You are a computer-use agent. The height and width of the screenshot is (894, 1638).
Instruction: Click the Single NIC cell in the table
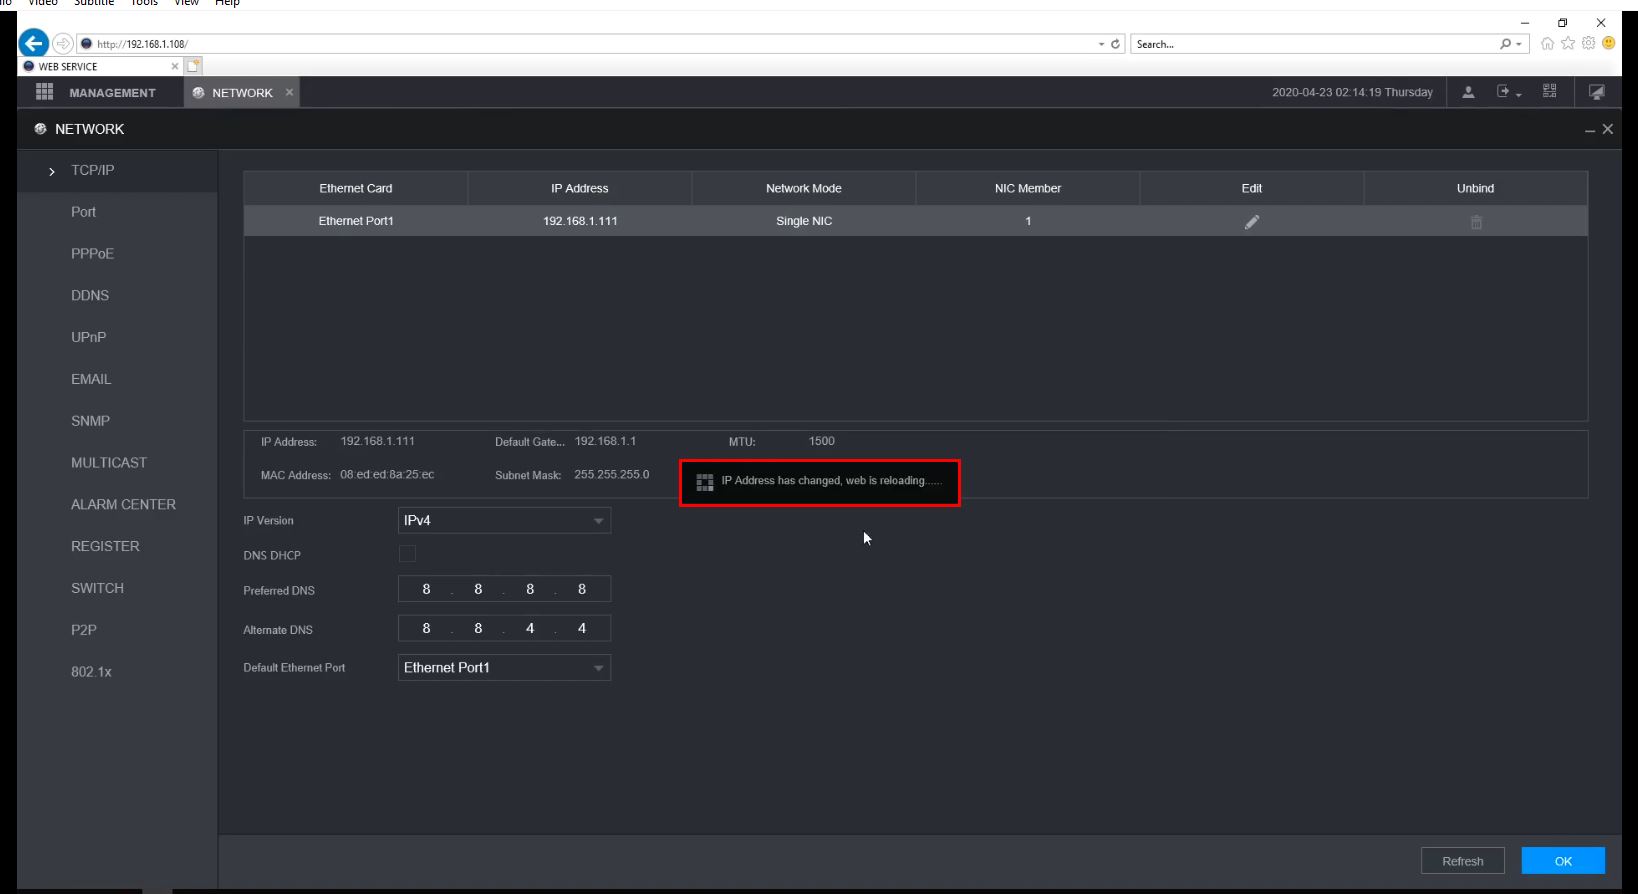click(x=804, y=221)
